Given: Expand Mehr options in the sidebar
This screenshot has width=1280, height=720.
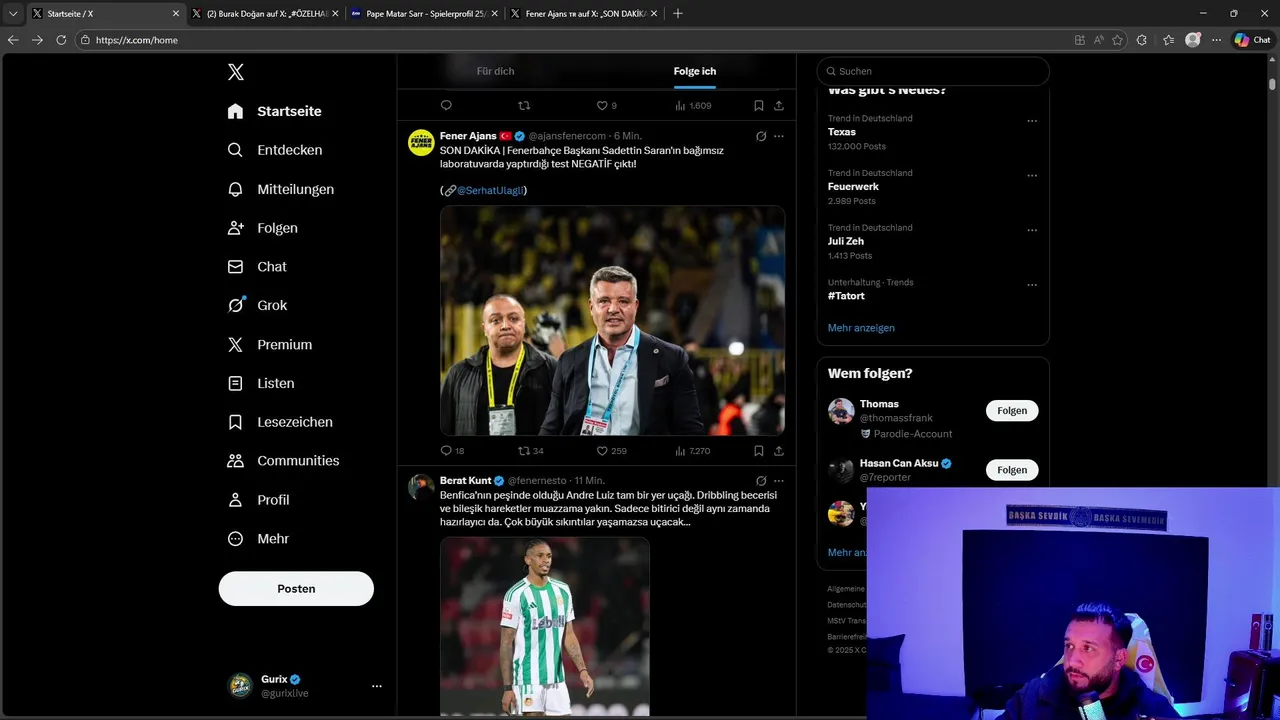Looking at the screenshot, I should click(258, 539).
